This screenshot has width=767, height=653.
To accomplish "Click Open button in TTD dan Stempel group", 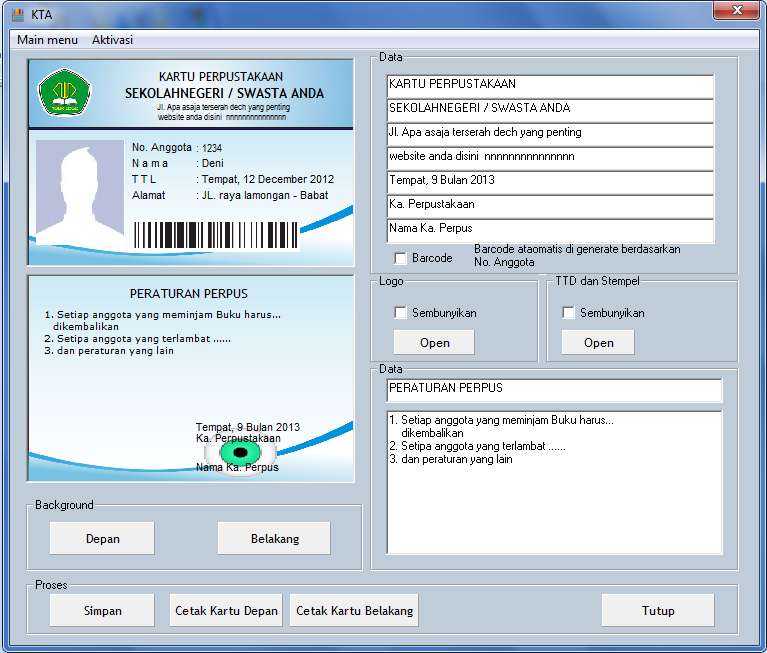I will point(598,342).
